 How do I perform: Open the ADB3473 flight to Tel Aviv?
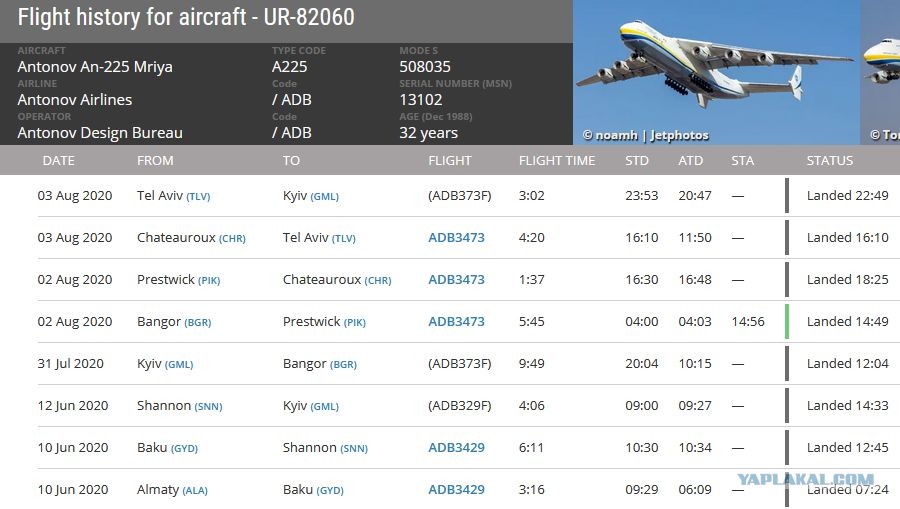coord(456,238)
